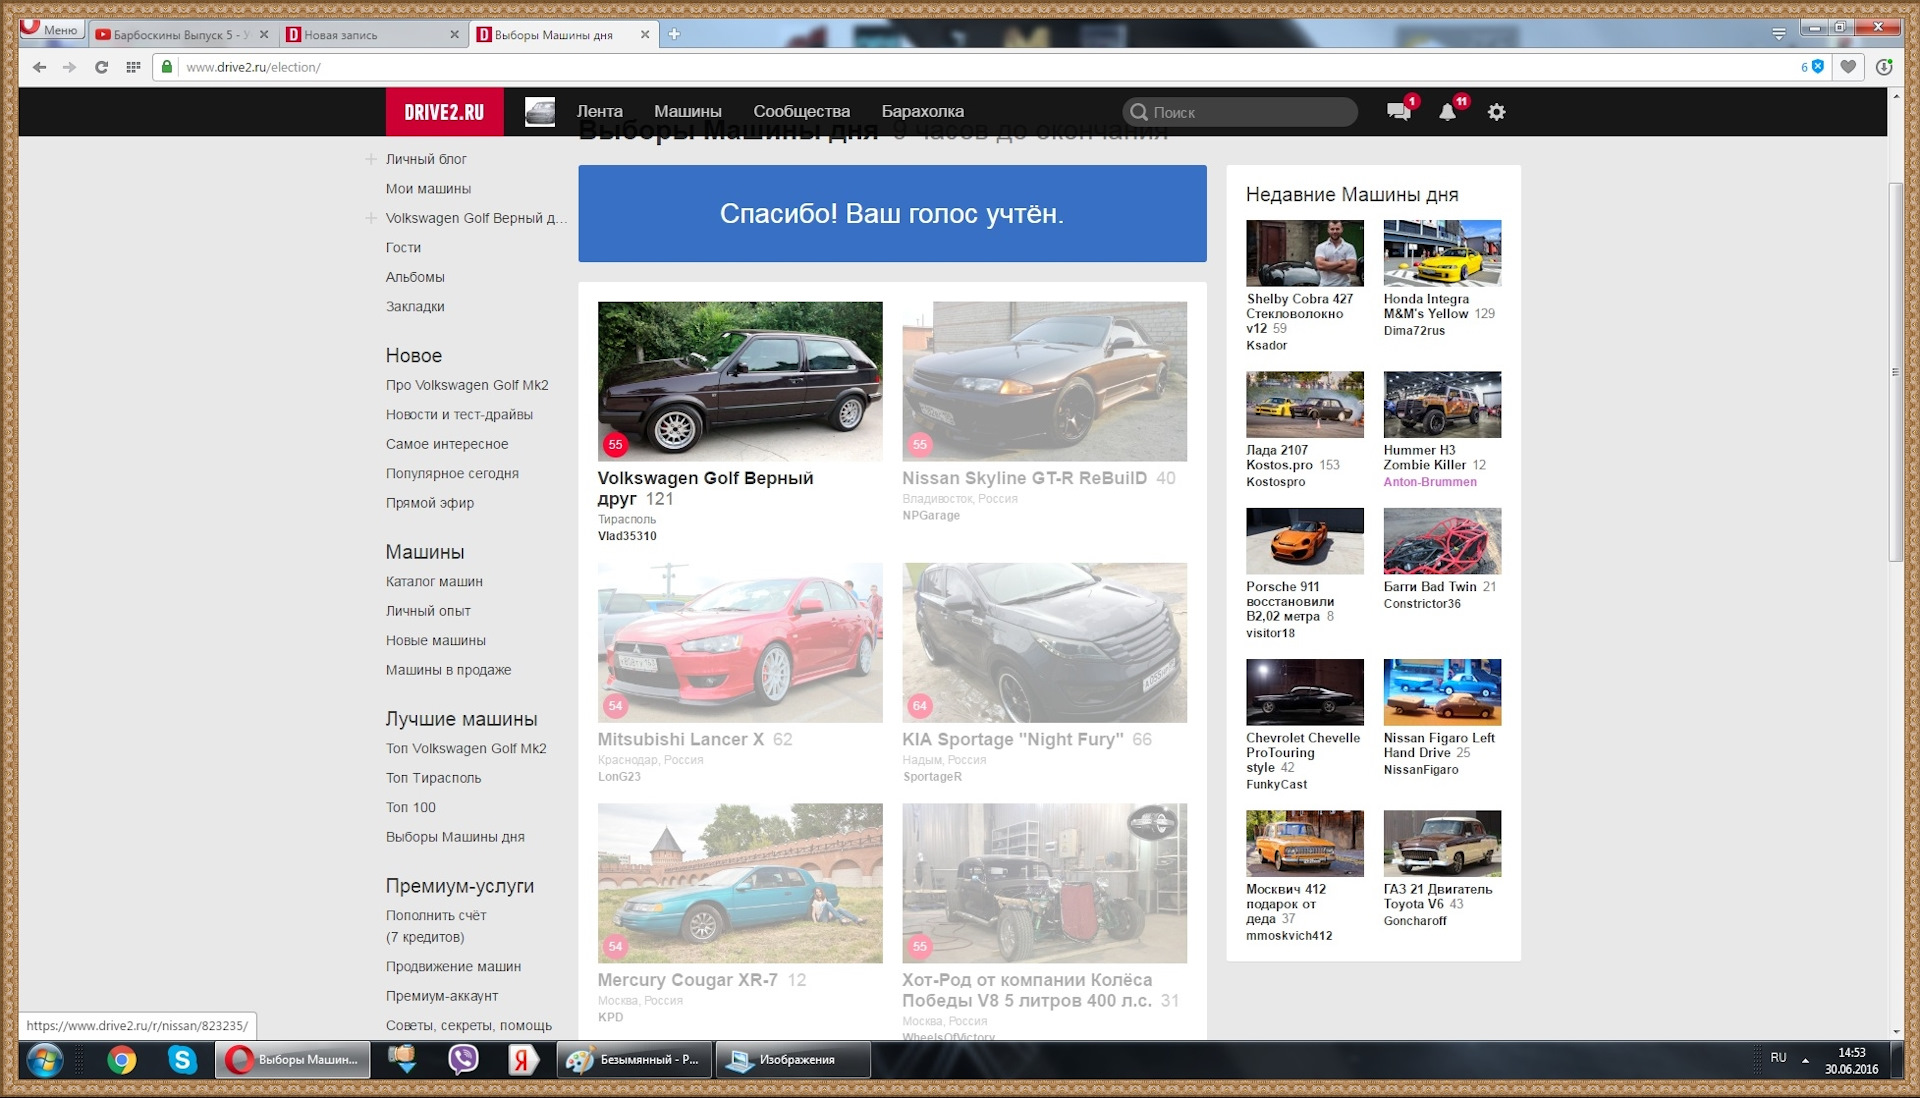Reload the page

point(101,67)
